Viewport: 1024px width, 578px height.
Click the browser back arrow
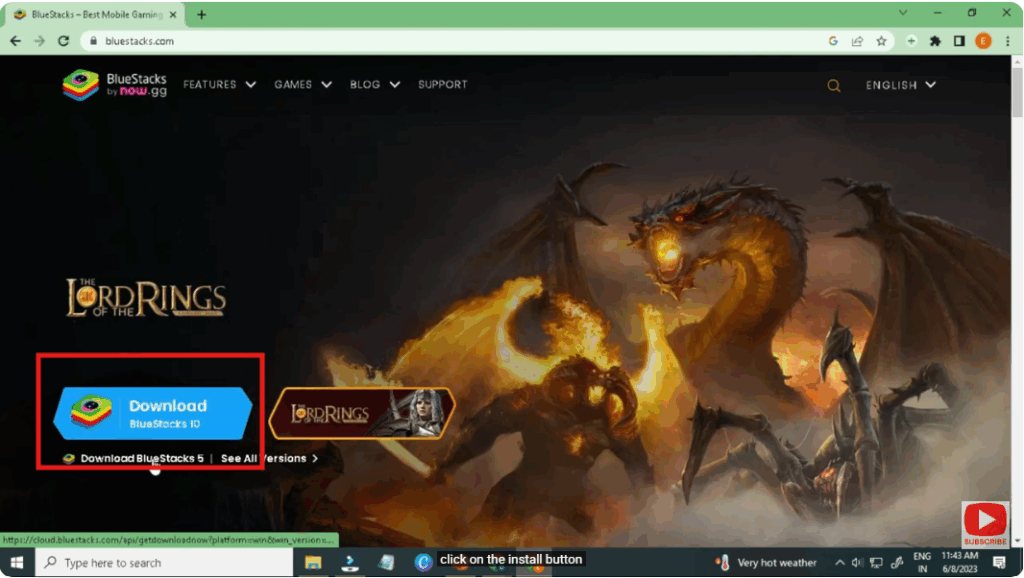click(15, 41)
